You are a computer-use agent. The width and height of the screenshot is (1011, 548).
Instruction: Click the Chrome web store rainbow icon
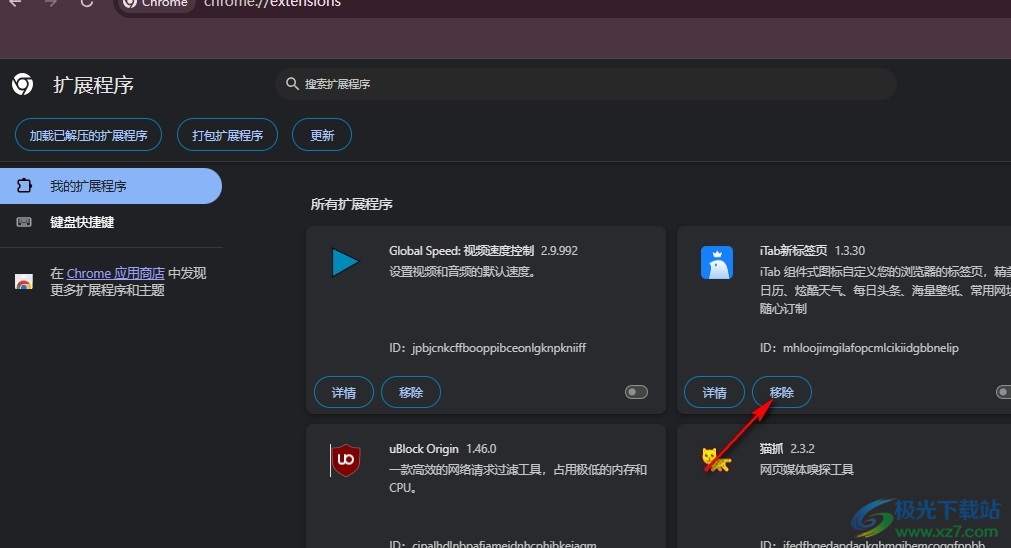(24, 282)
